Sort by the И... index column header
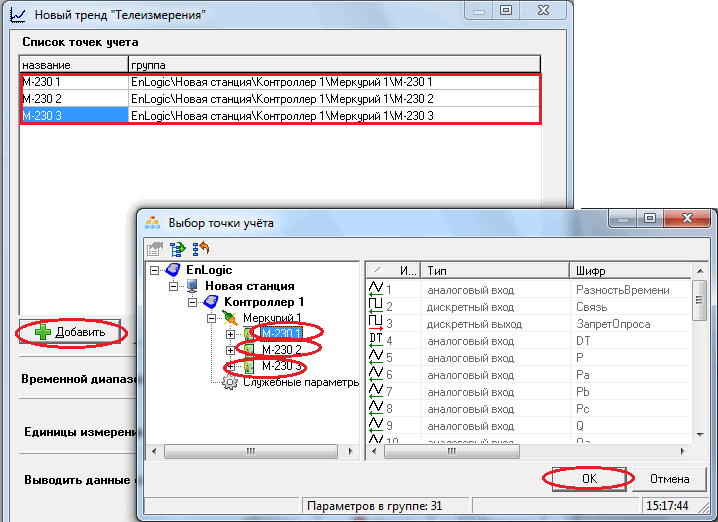Screen dimensions: 718x522 click(x=393, y=271)
